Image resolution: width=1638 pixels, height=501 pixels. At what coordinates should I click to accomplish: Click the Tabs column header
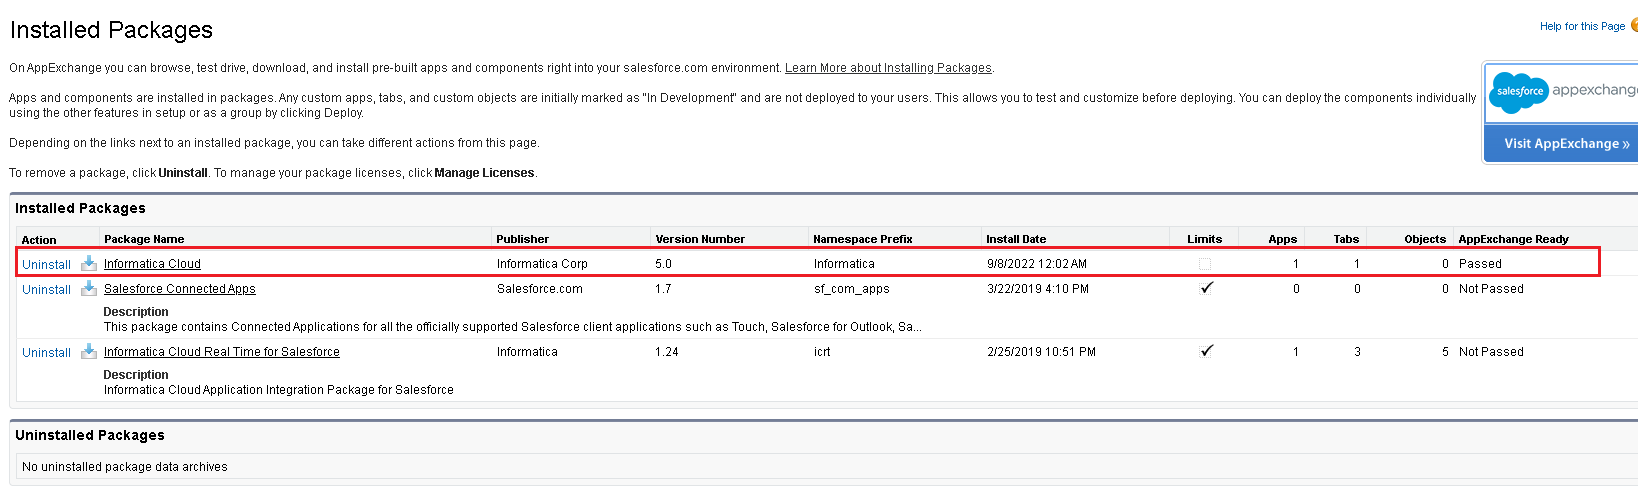(x=1346, y=239)
